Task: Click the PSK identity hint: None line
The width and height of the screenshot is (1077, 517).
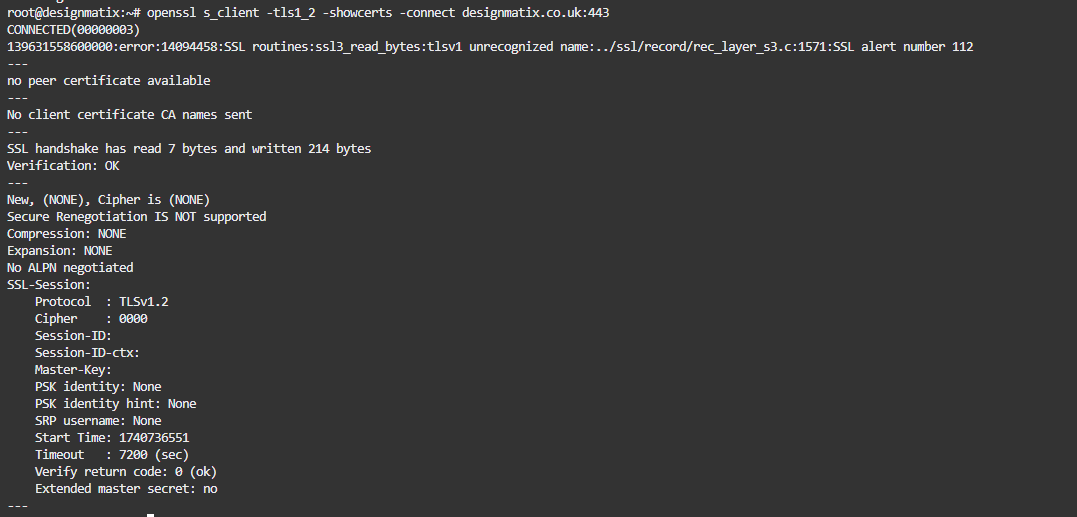Action: [x=115, y=404]
